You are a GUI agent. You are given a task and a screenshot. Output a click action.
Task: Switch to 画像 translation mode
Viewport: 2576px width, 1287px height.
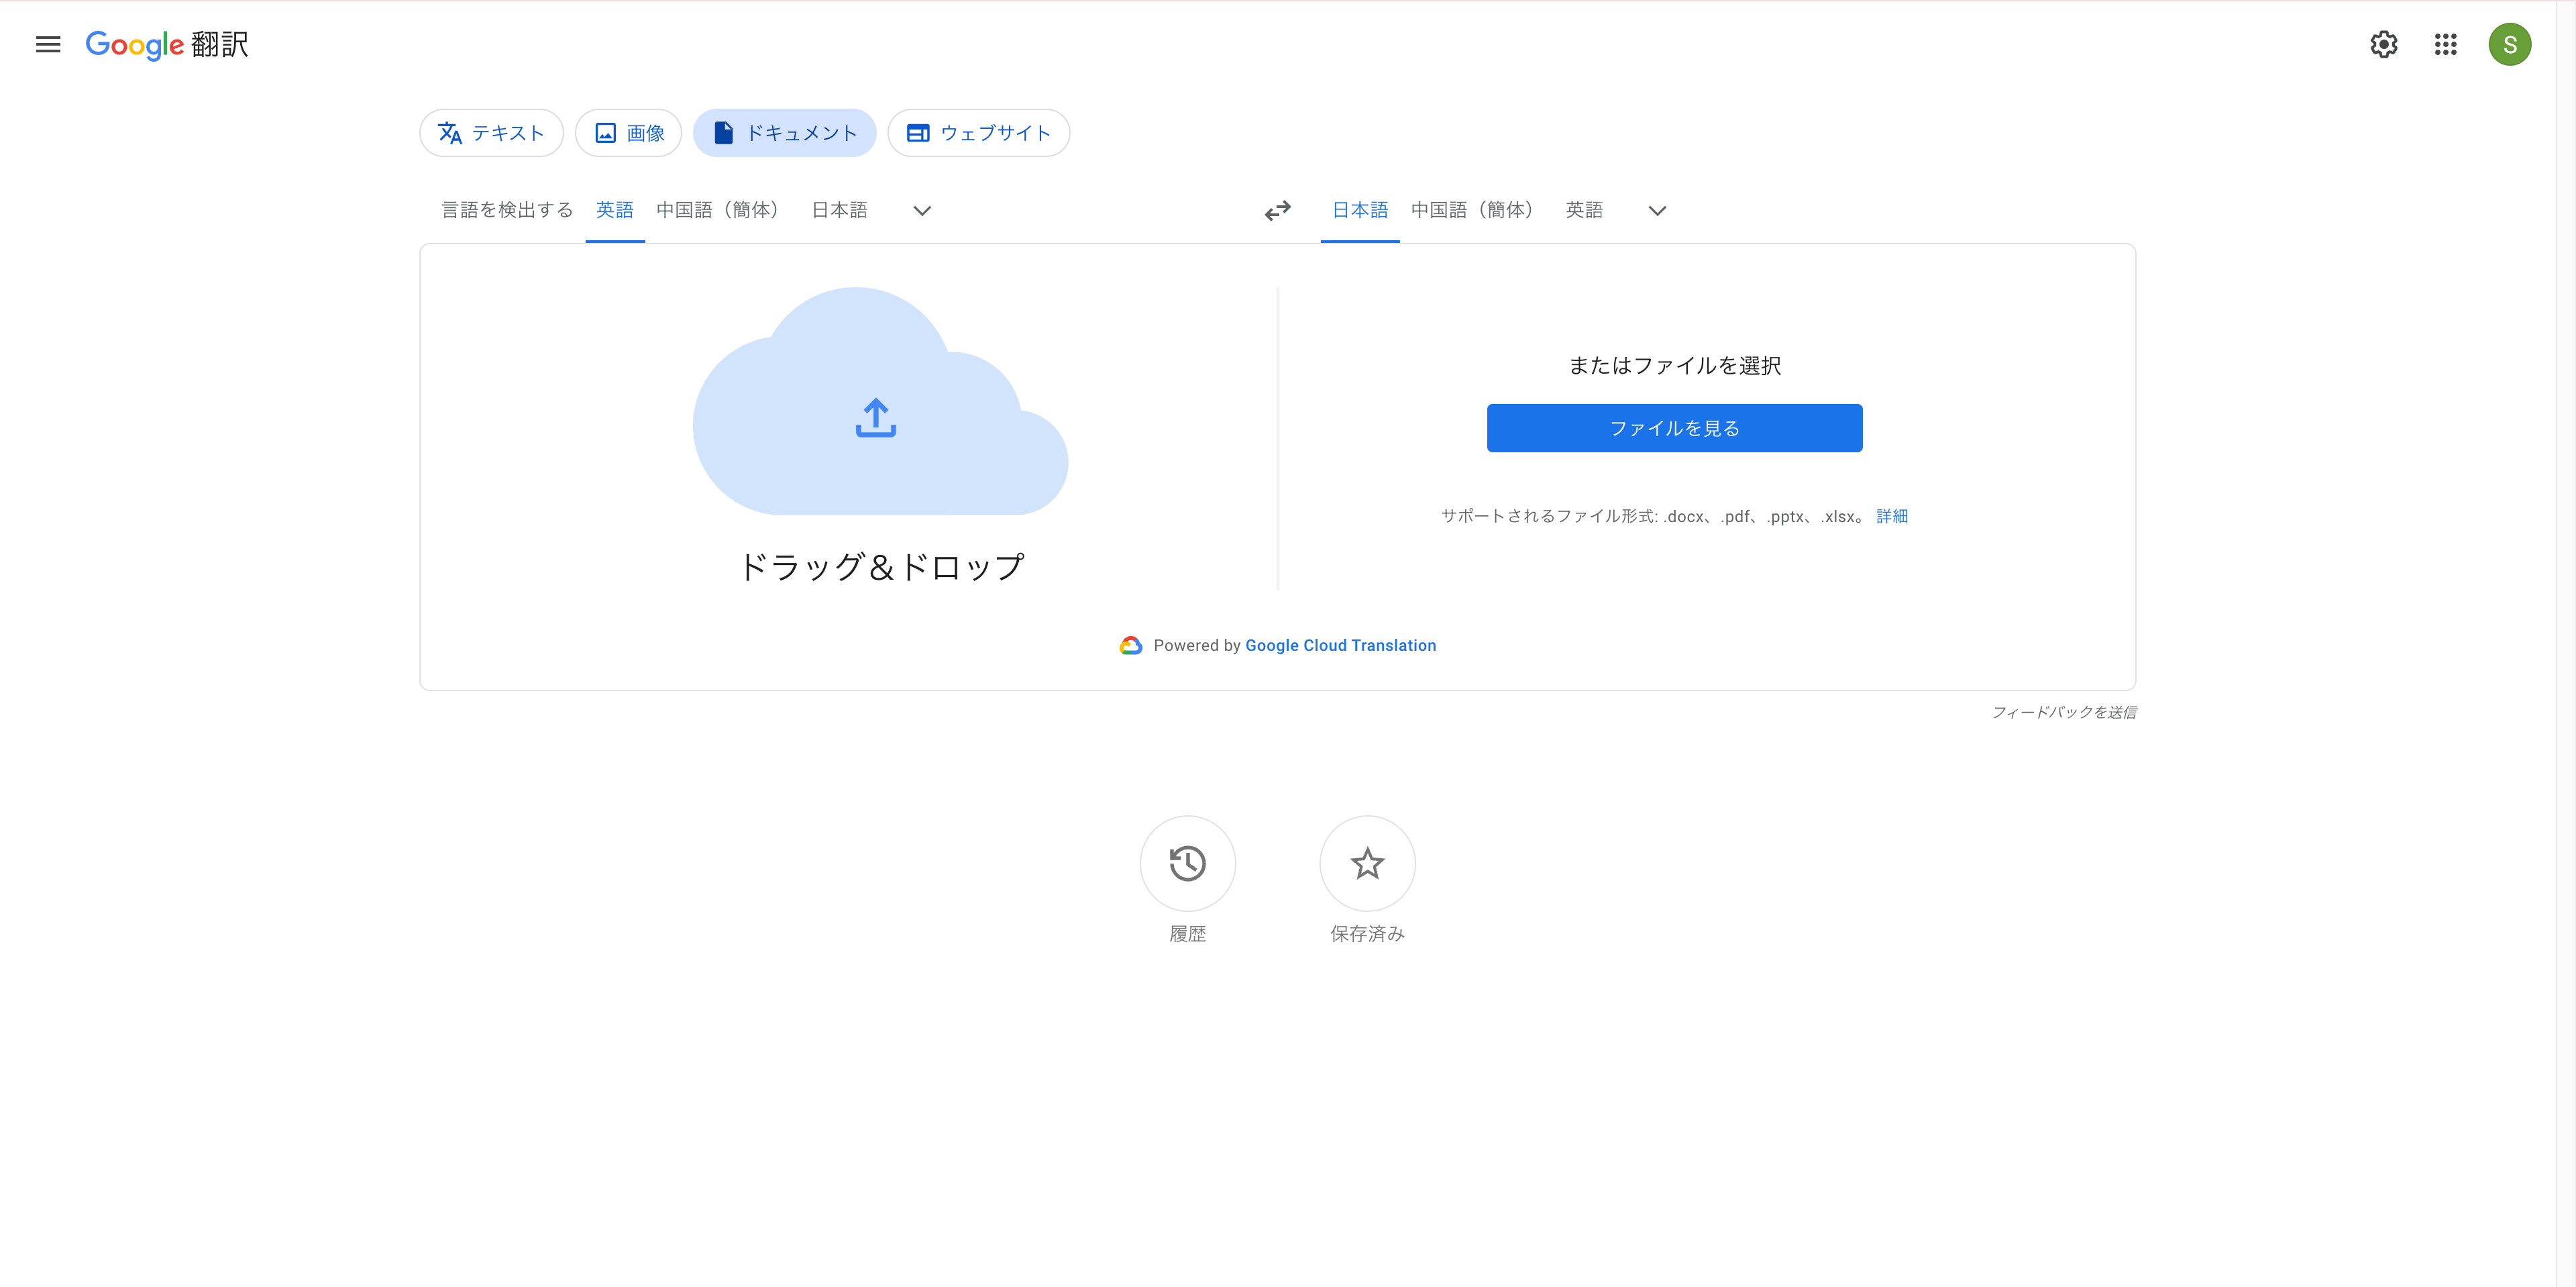click(629, 133)
